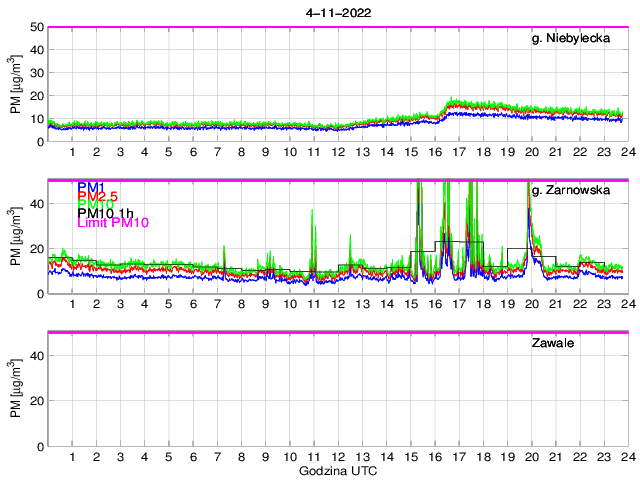Click the 50 tick on the top chart y-axis
This screenshot has height=480, width=640.
click(37, 27)
